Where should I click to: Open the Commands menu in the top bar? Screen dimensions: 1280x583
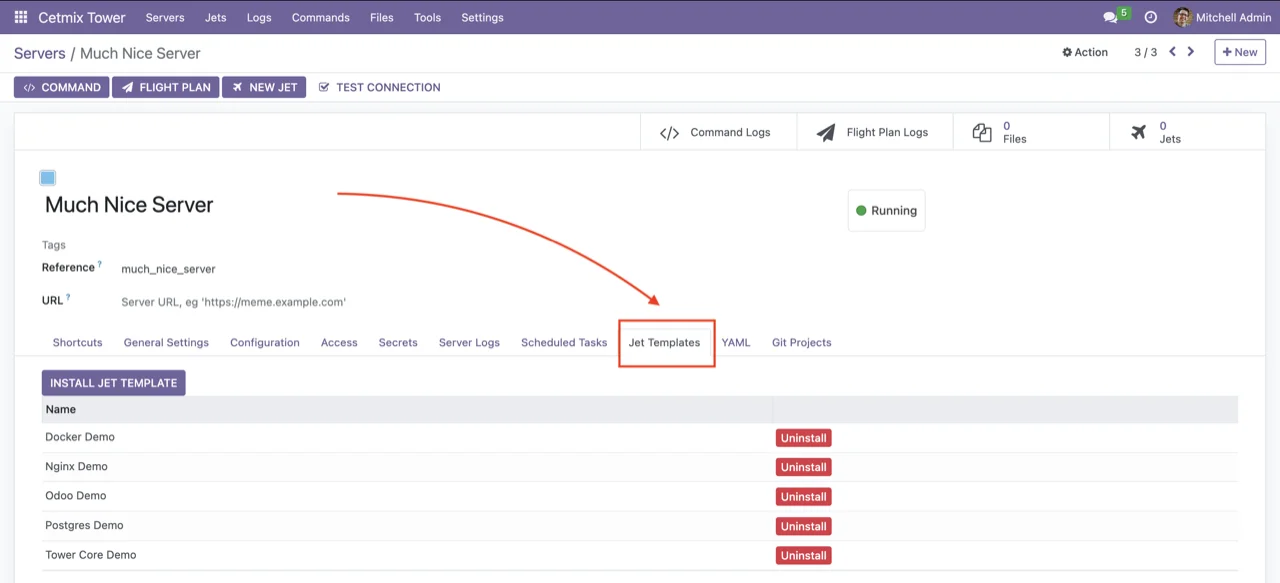click(320, 17)
